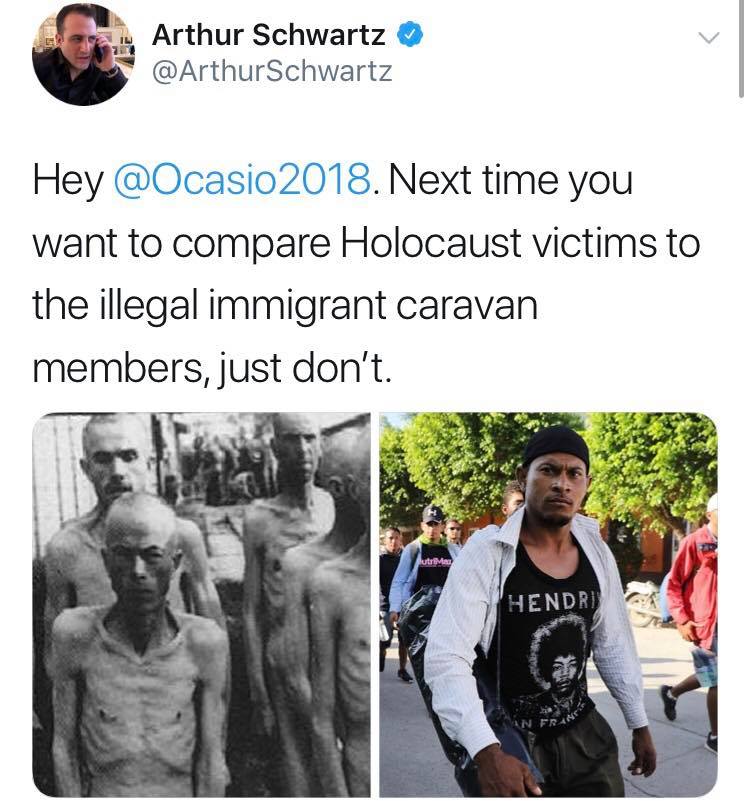Click "want to compare Holocaust victims to" line

[x=366, y=243]
